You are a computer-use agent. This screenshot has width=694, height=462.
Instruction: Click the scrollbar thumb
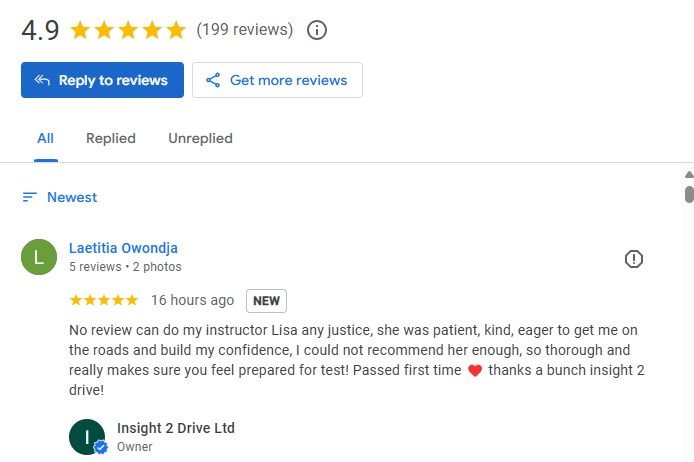(x=688, y=194)
